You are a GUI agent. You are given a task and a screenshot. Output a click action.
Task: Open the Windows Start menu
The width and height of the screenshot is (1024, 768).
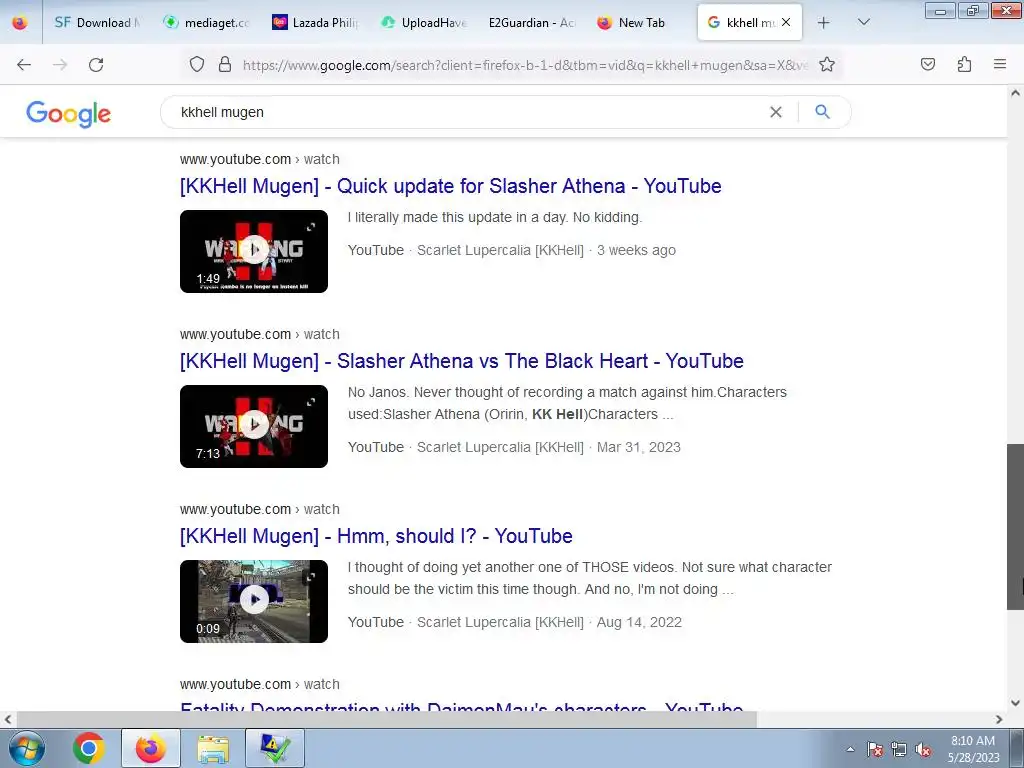point(27,748)
